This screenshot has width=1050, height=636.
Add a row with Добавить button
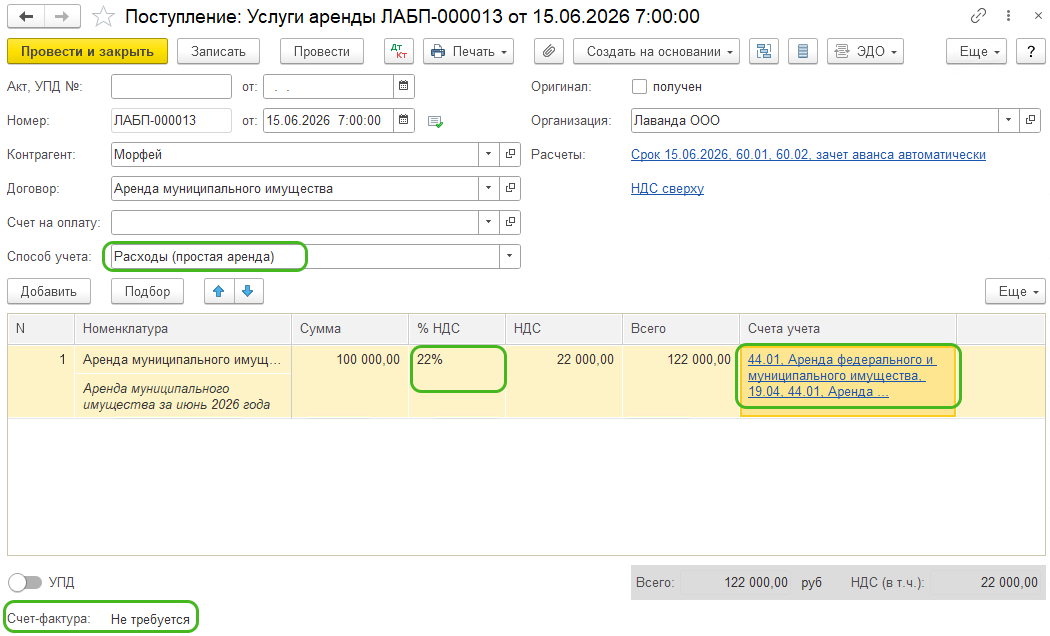49,291
